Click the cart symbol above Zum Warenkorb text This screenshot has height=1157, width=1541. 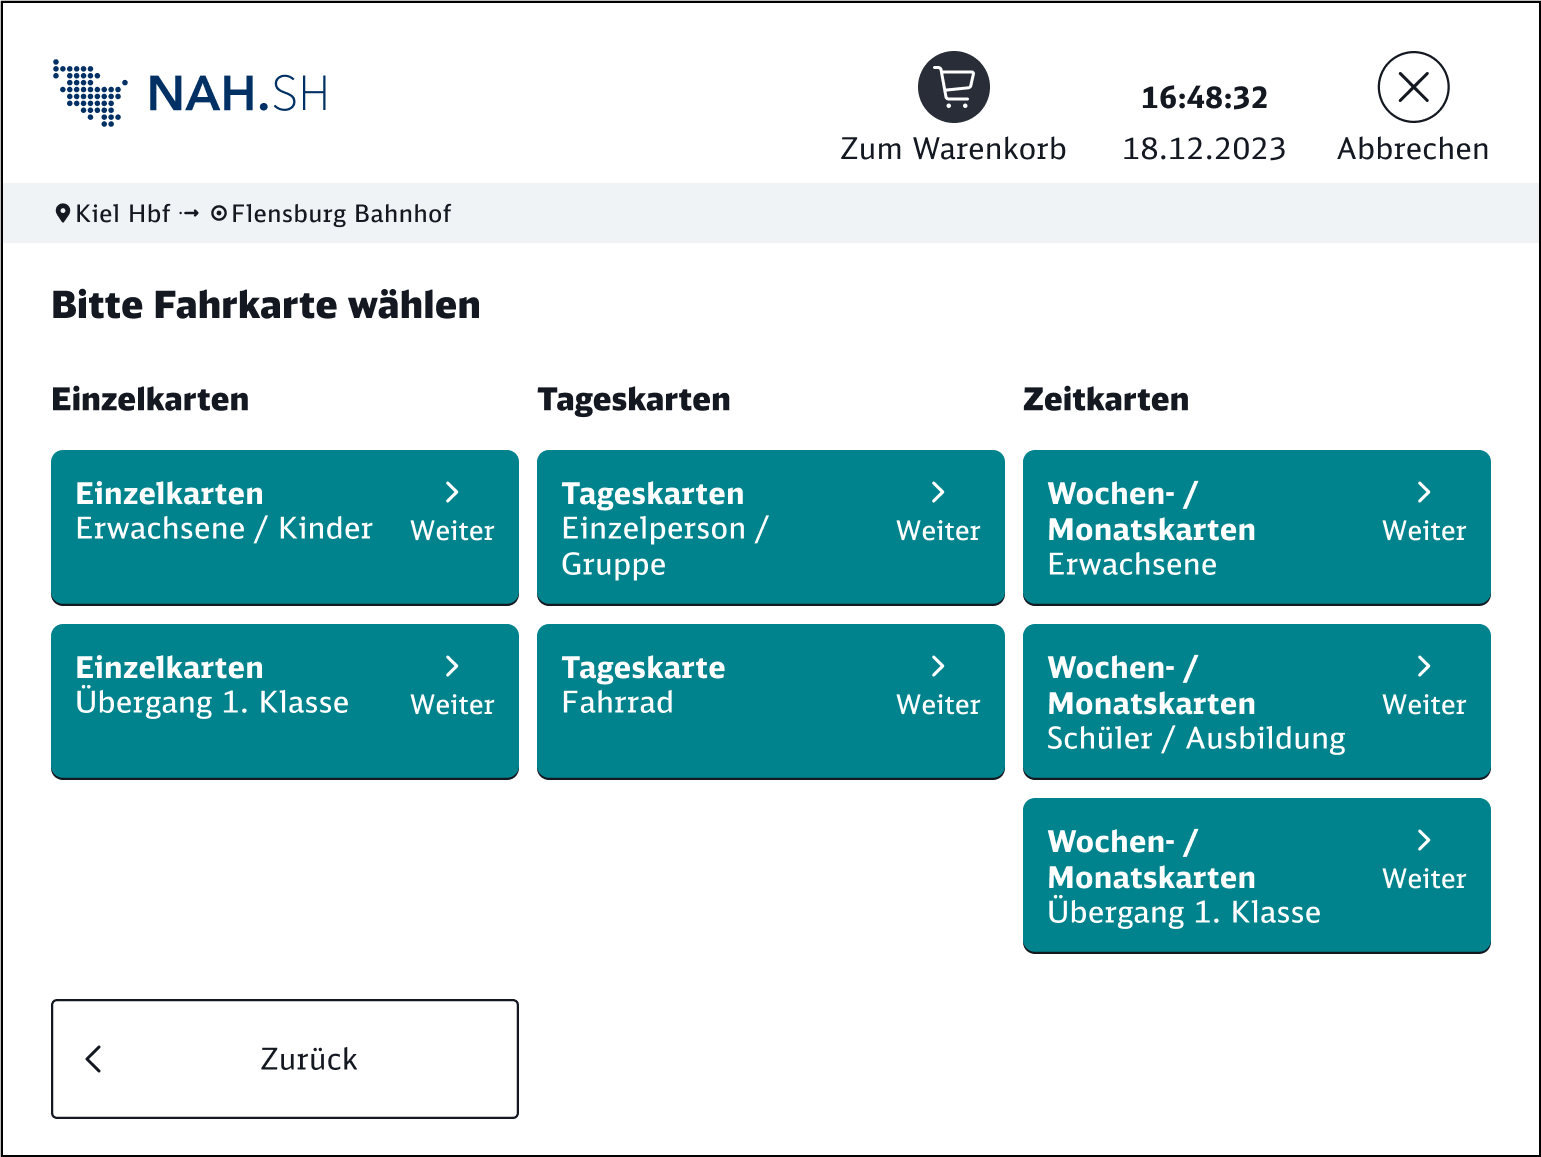(953, 87)
